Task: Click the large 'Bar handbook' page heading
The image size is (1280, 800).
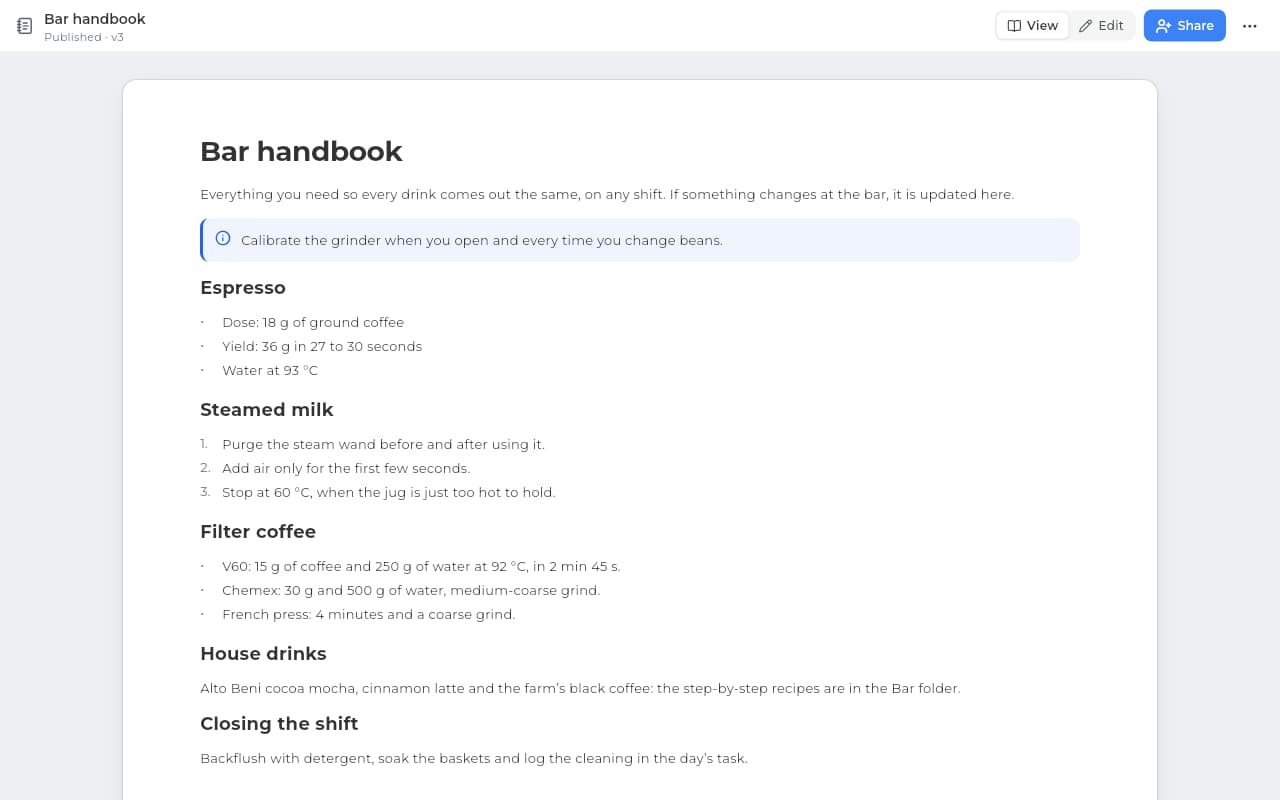Action: tap(301, 151)
